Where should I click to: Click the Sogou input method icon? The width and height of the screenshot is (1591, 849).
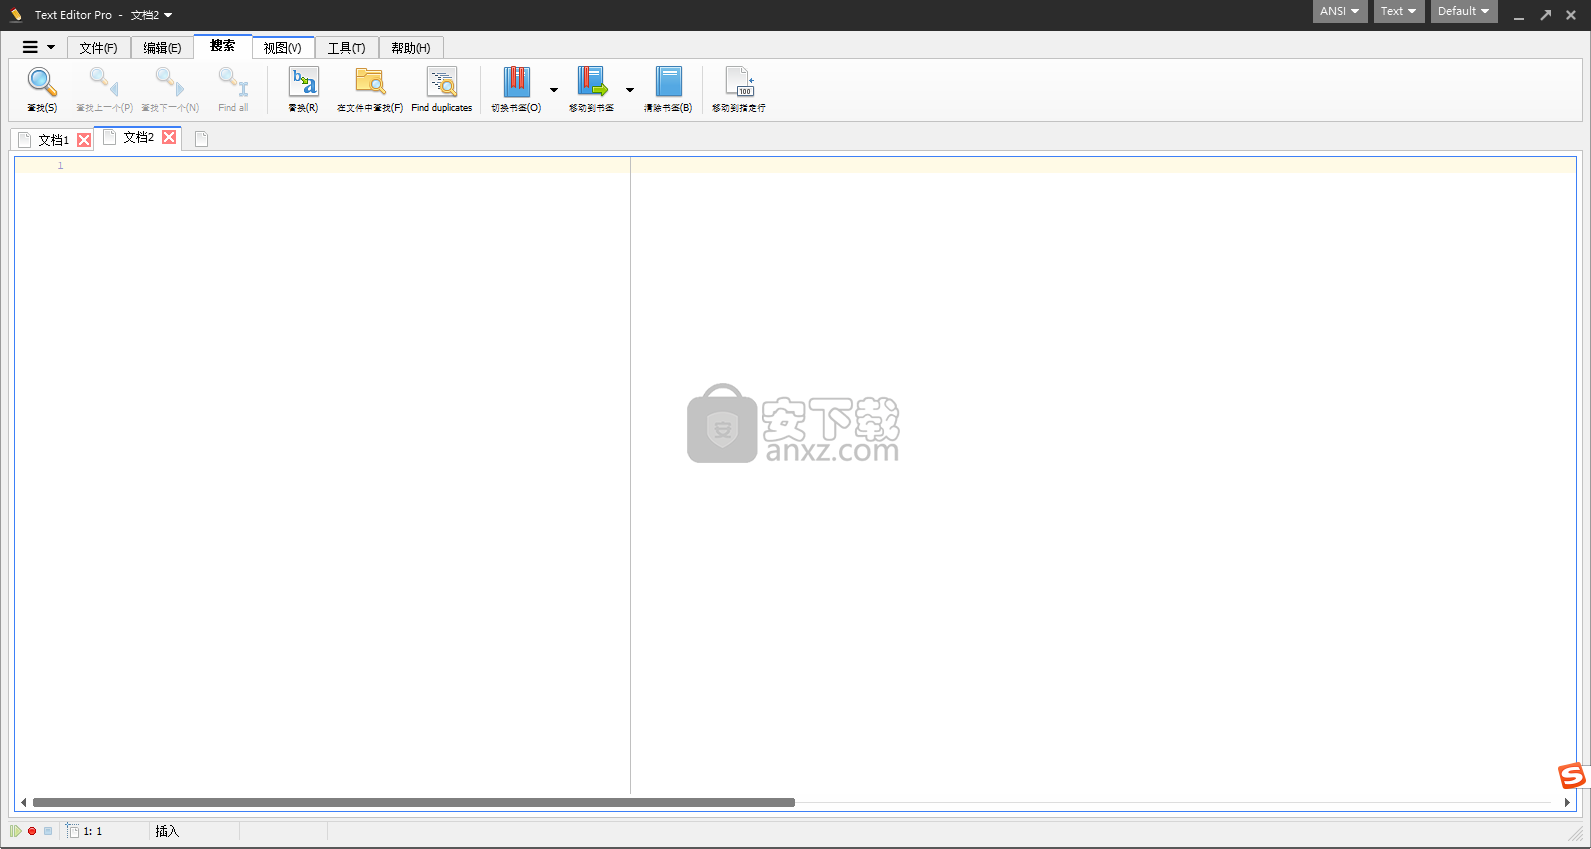click(1572, 776)
